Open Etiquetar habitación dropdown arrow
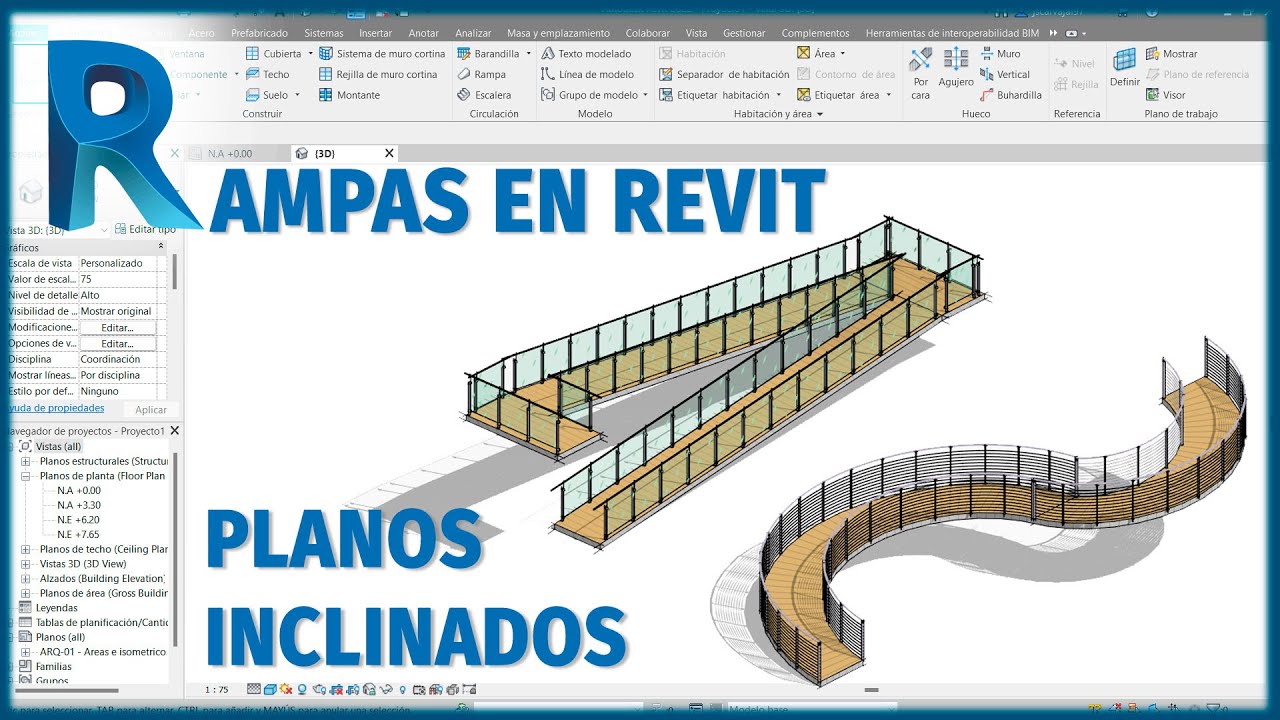The height and width of the screenshot is (720, 1280). click(x=778, y=95)
